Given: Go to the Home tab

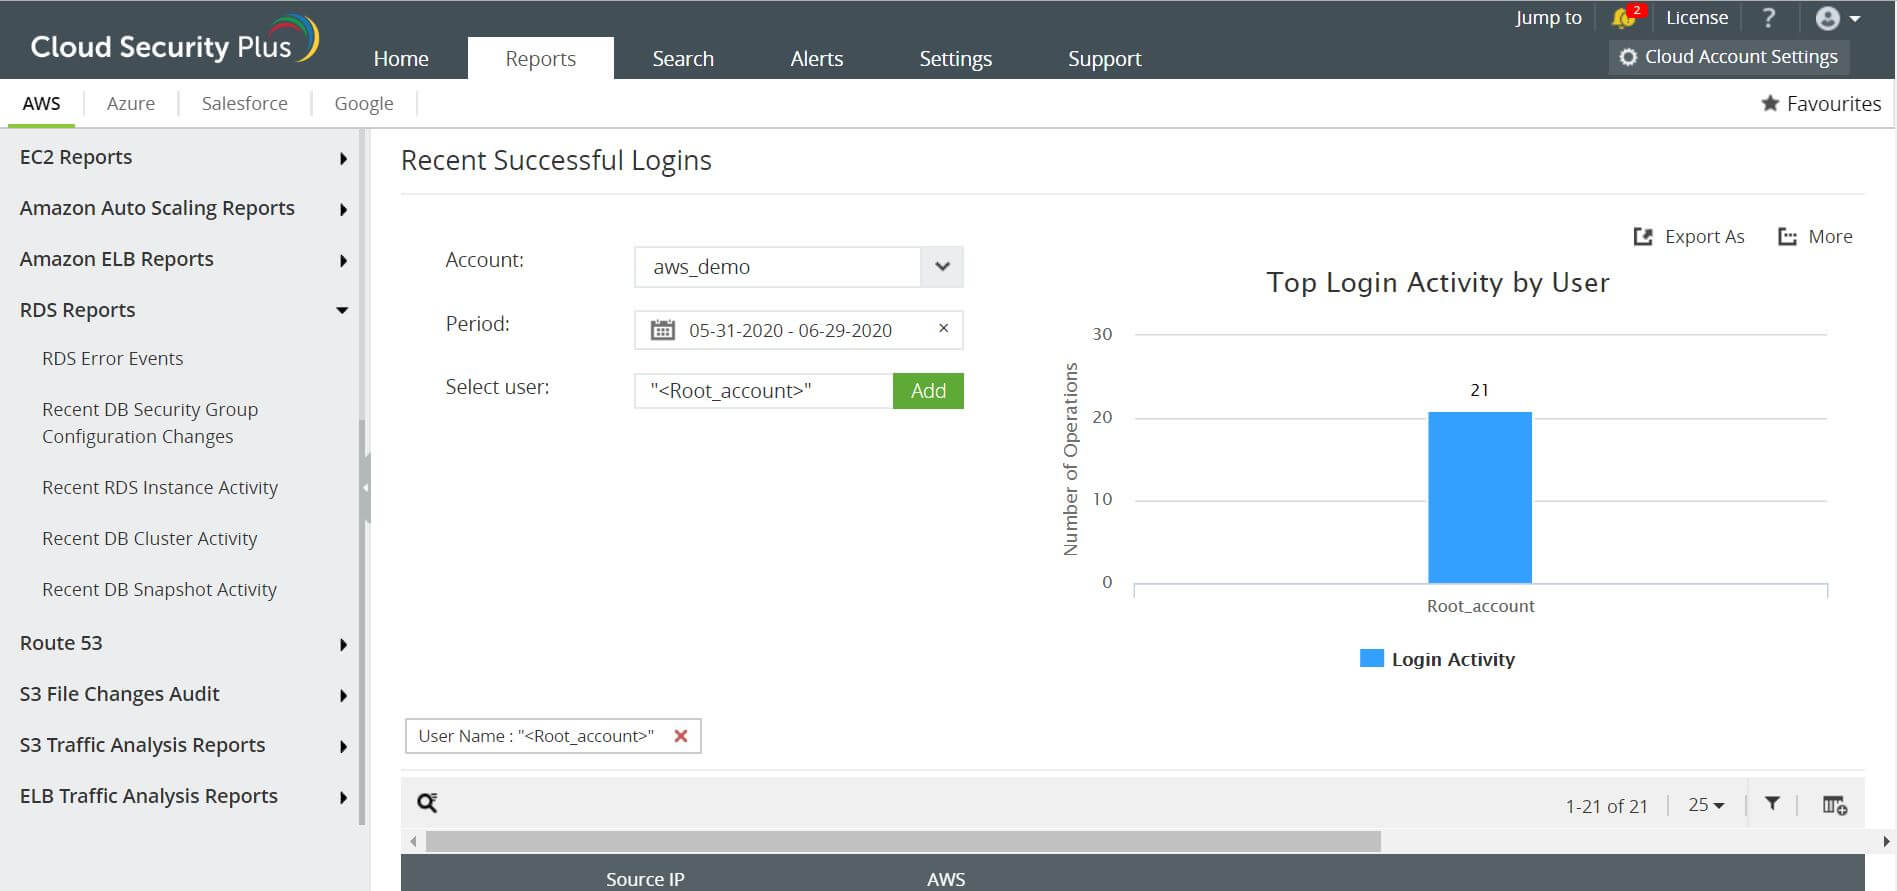Looking at the screenshot, I should [x=401, y=58].
